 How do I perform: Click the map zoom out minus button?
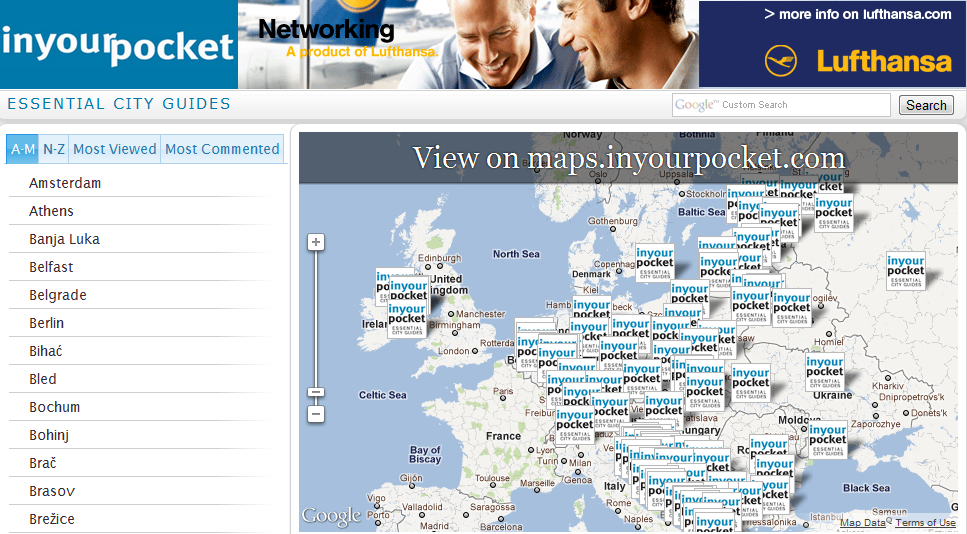pos(316,413)
